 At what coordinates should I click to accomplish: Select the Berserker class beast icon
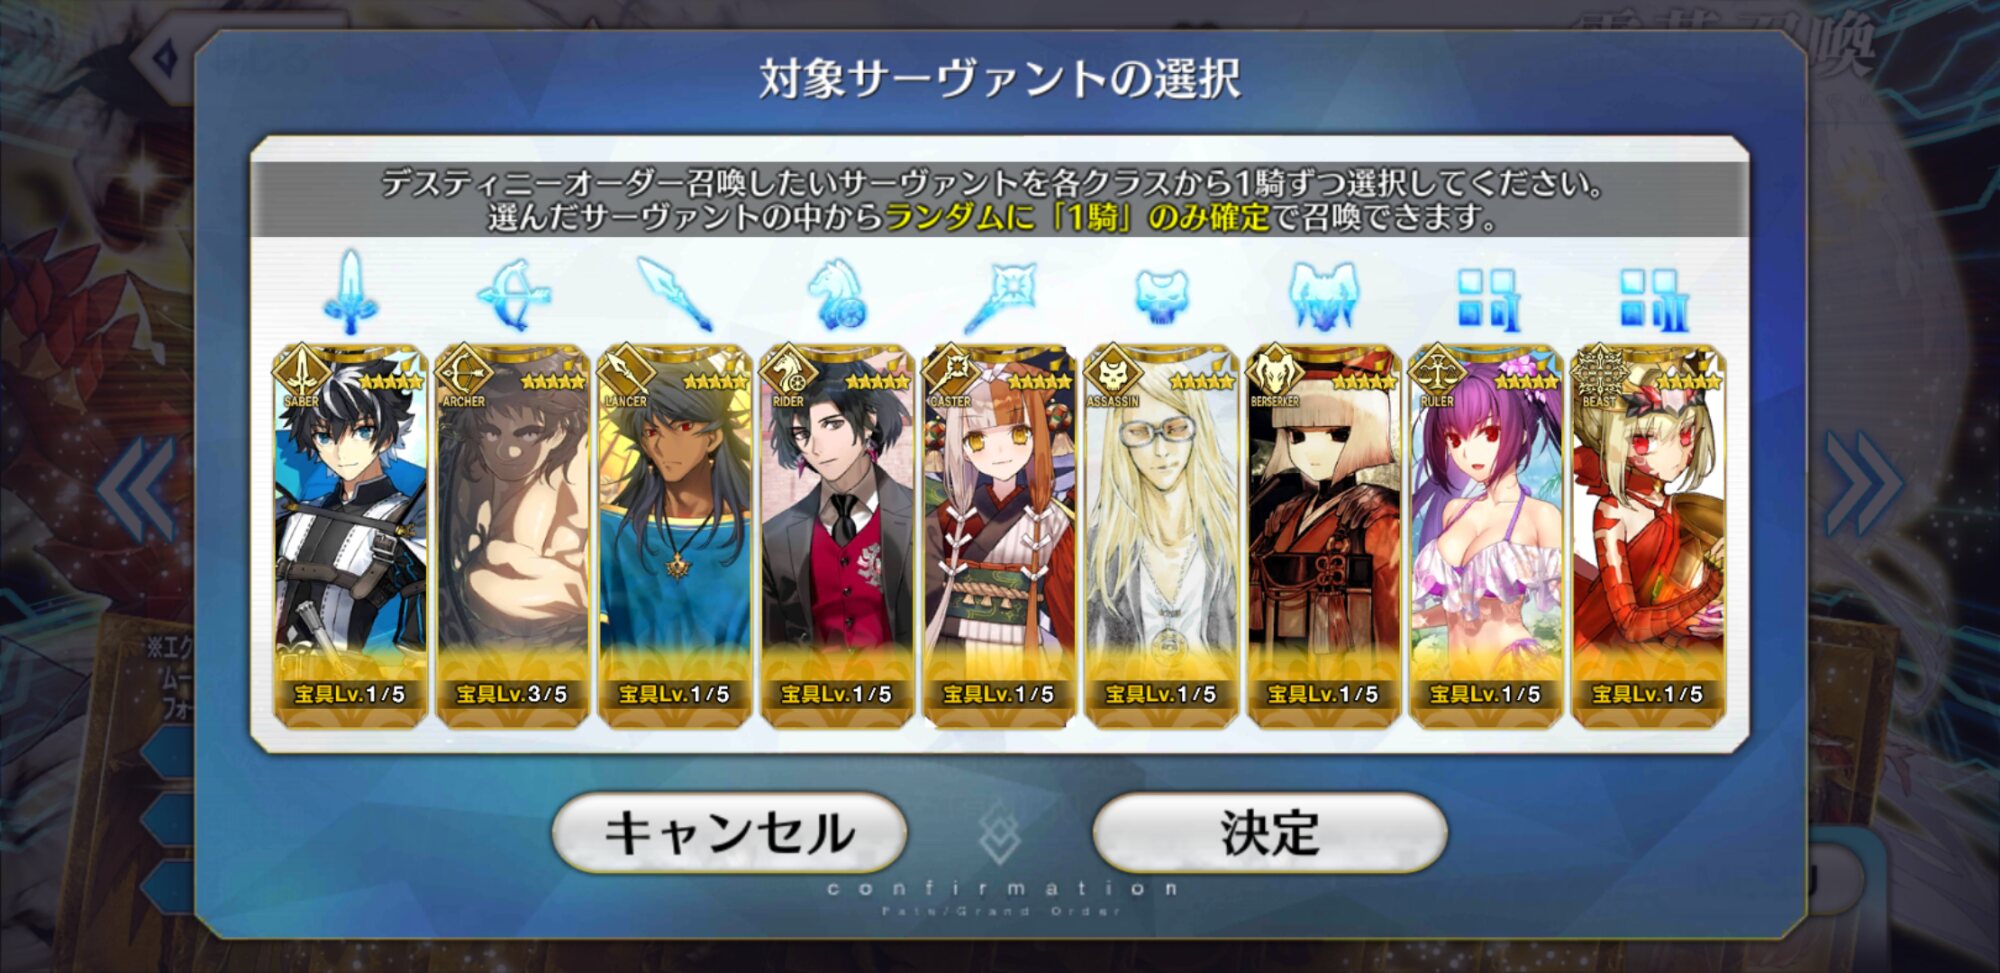click(x=1323, y=295)
